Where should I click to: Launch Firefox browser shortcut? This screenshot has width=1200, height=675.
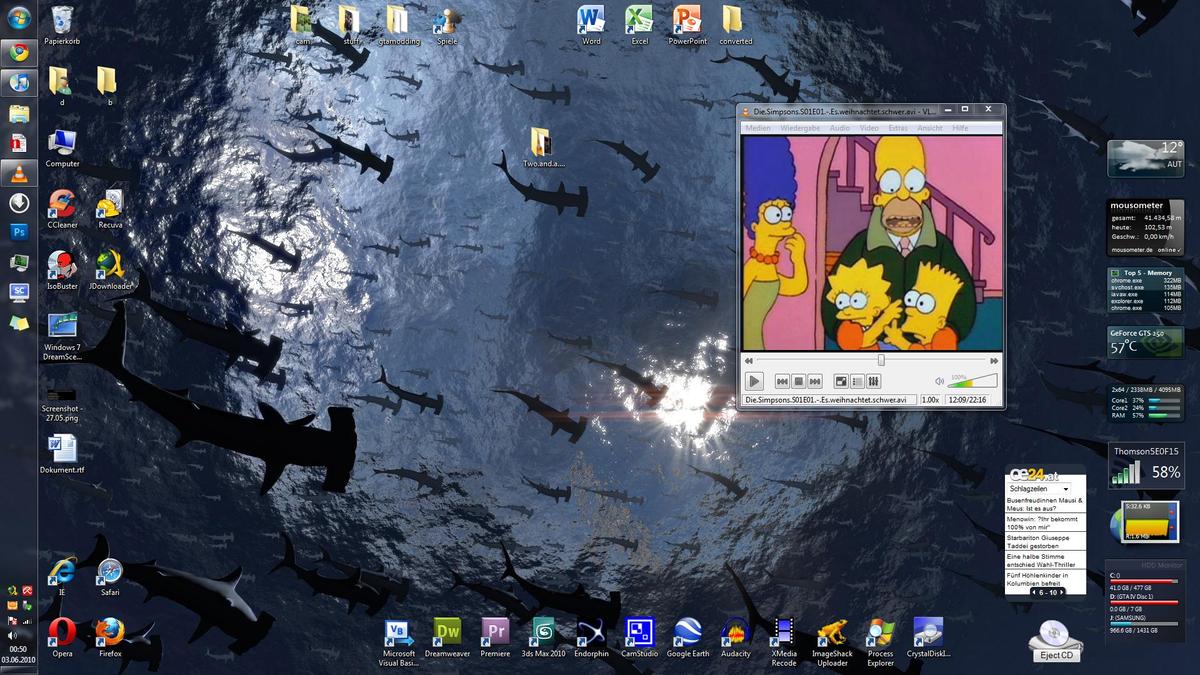110,636
